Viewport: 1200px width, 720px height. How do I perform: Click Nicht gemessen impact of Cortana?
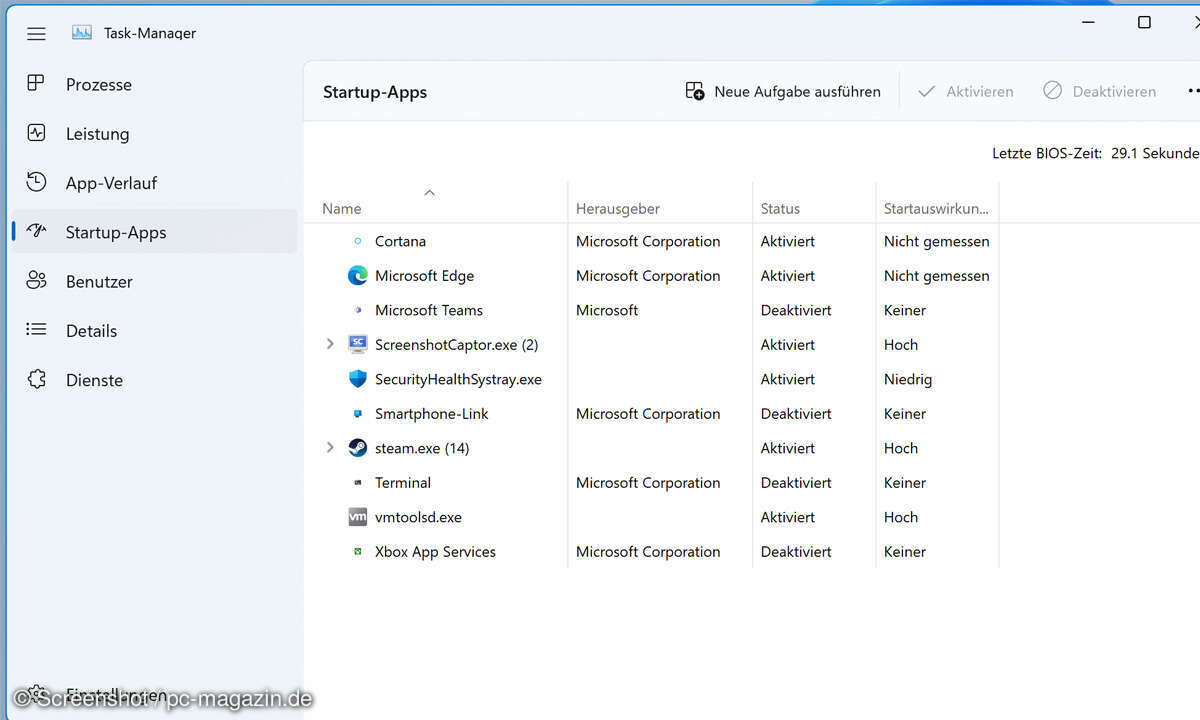(937, 241)
